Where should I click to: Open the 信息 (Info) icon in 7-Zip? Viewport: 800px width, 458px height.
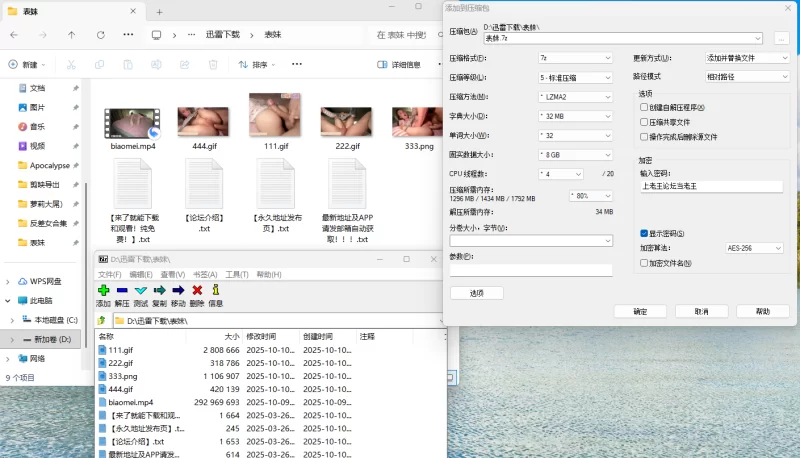[215, 290]
